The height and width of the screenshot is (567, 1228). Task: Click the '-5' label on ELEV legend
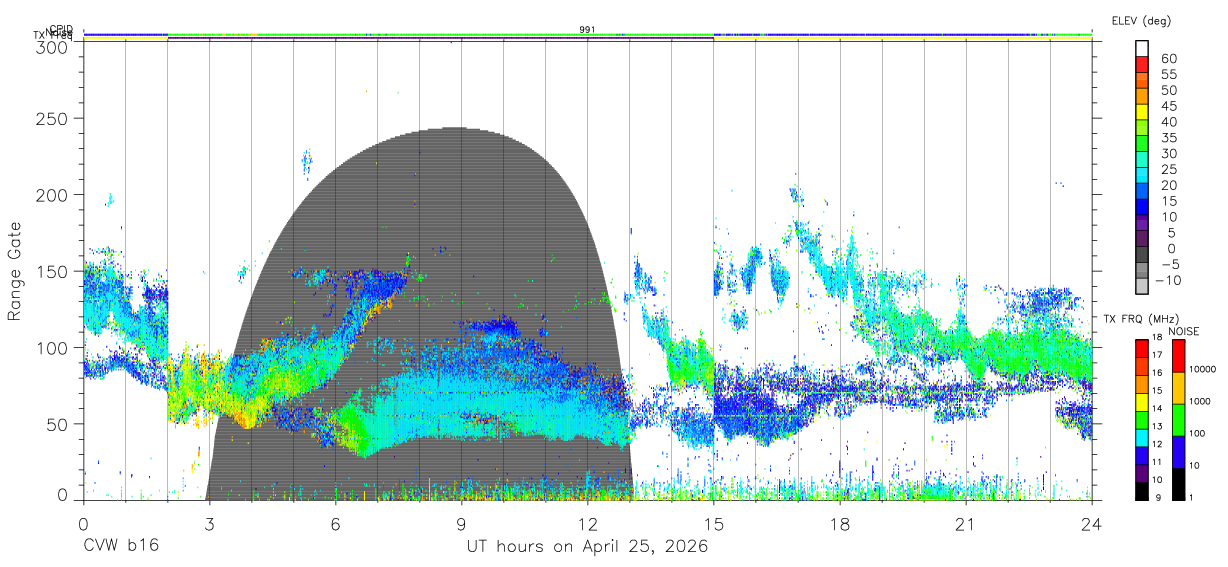tap(1169, 264)
